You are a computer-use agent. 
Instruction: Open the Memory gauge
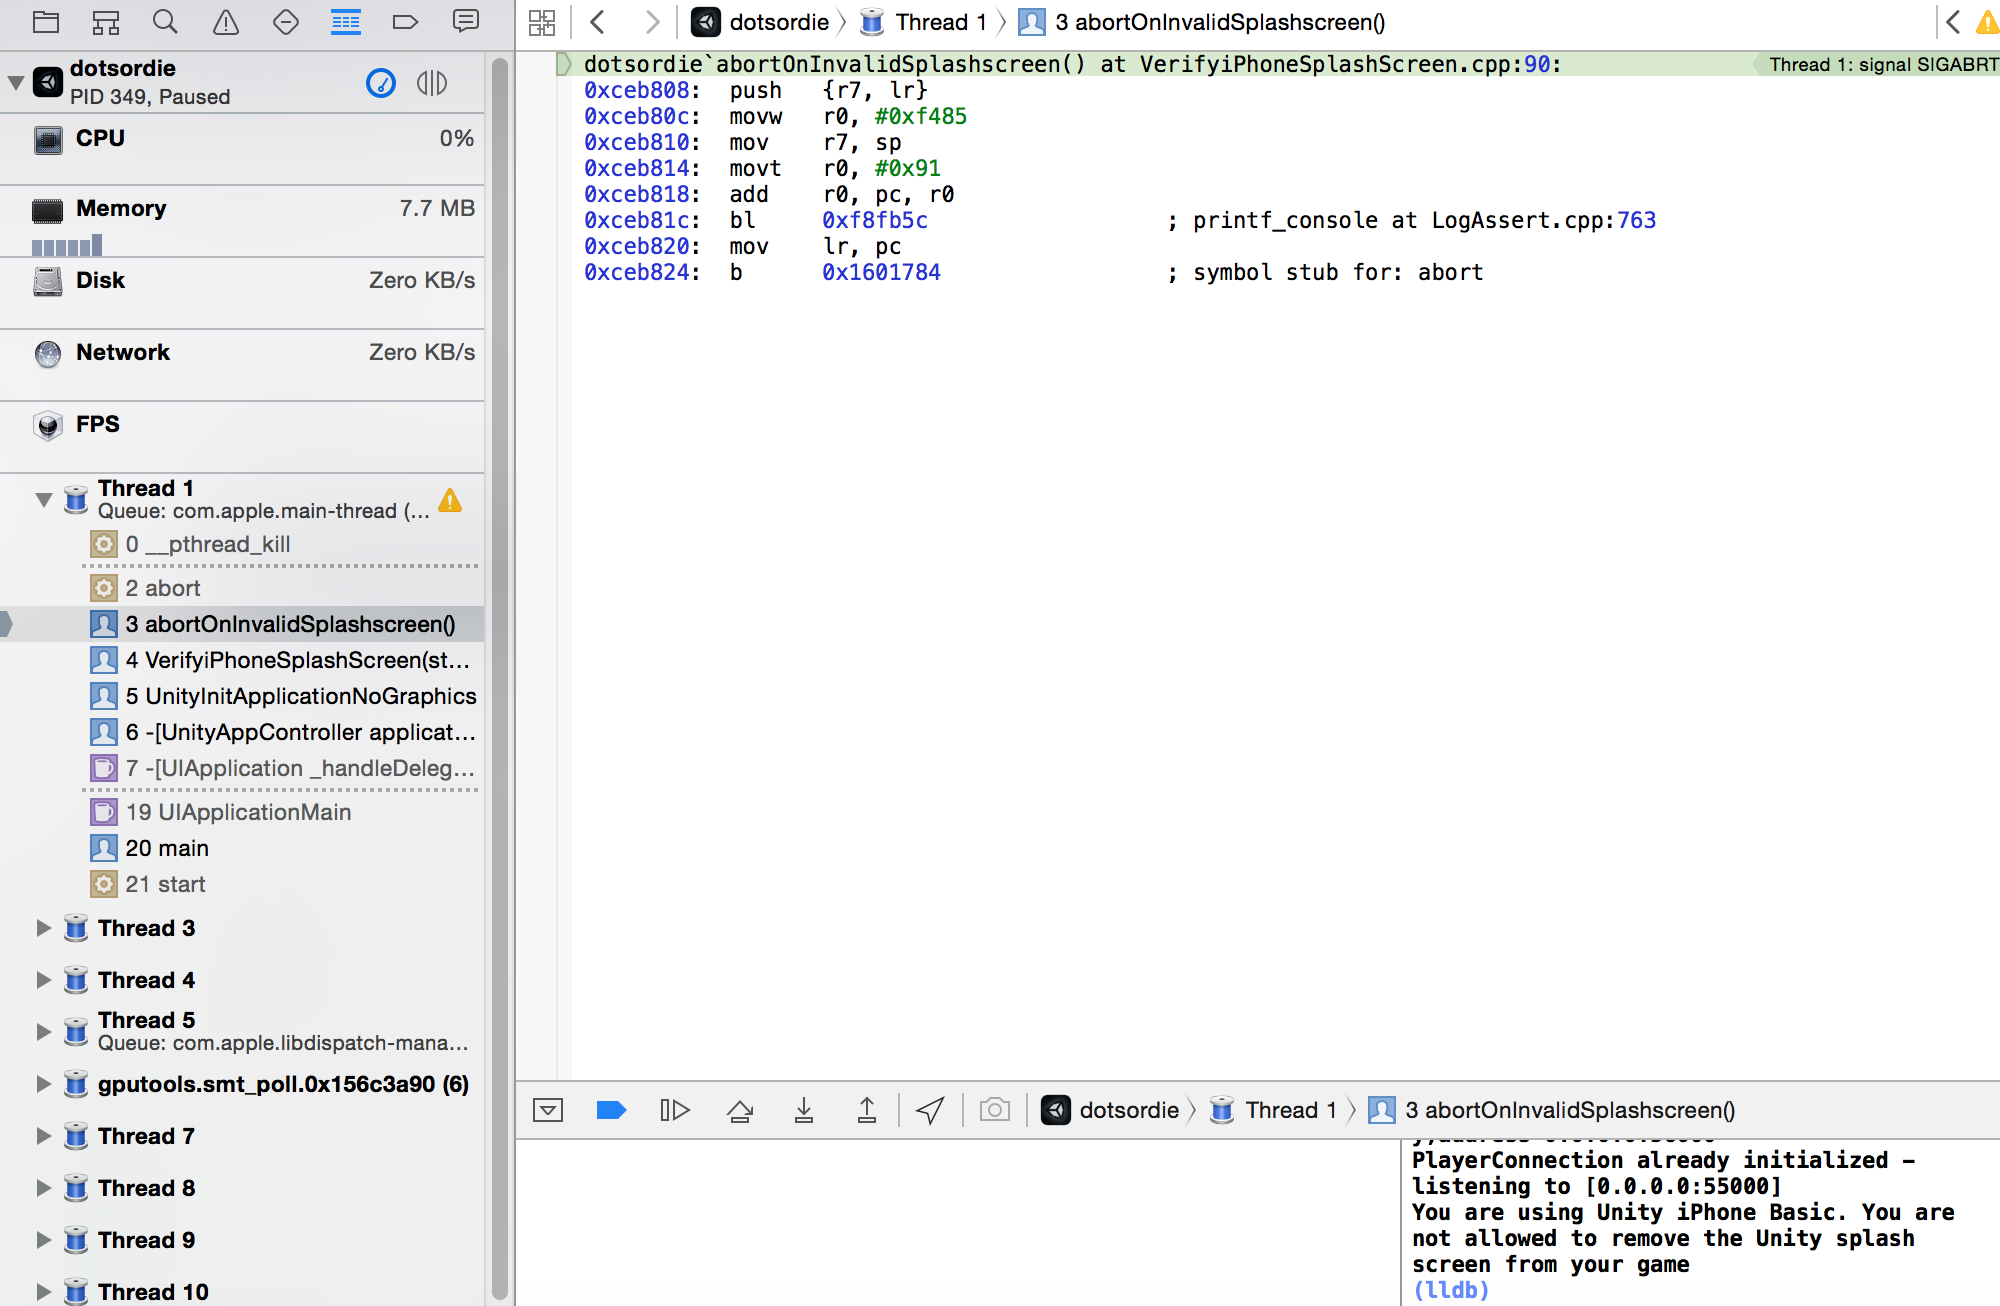242,220
